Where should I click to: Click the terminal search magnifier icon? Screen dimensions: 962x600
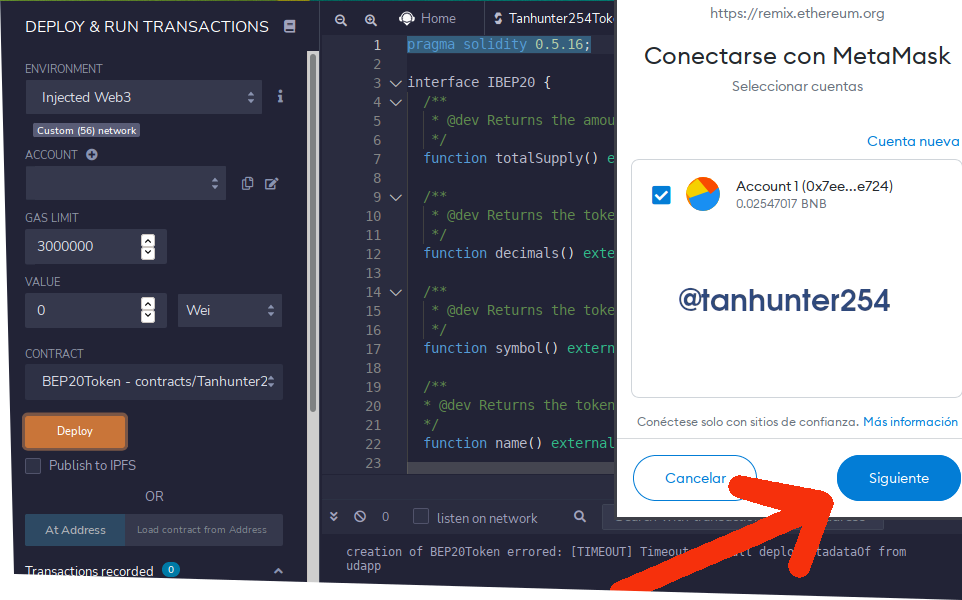[x=579, y=517]
